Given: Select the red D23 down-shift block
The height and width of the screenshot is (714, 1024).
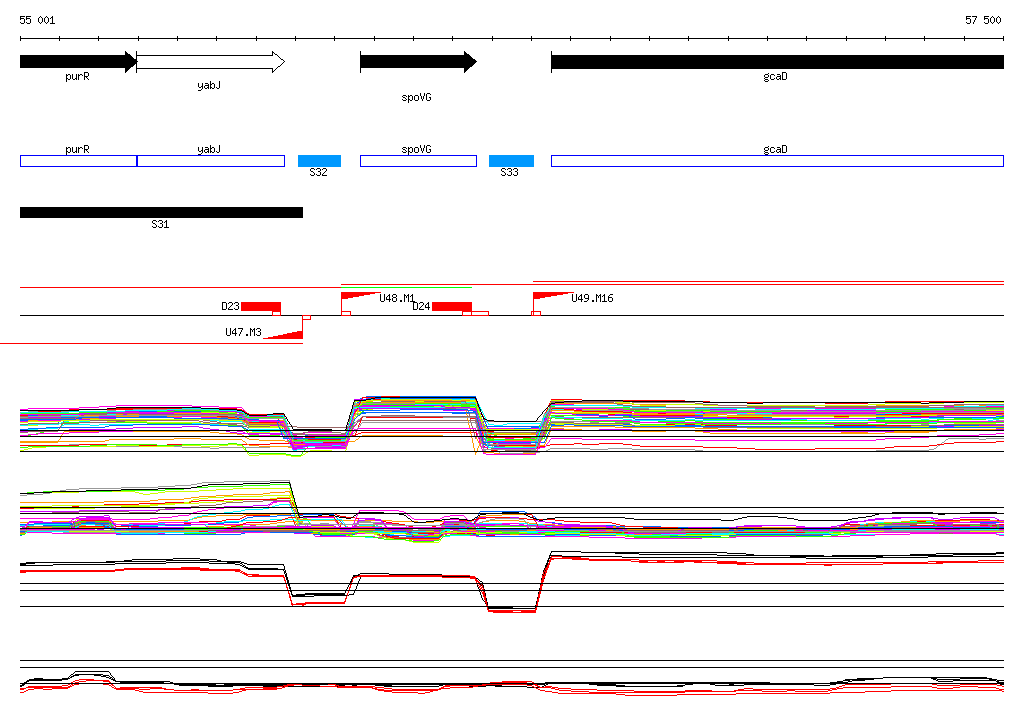Looking at the screenshot, I should (261, 306).
